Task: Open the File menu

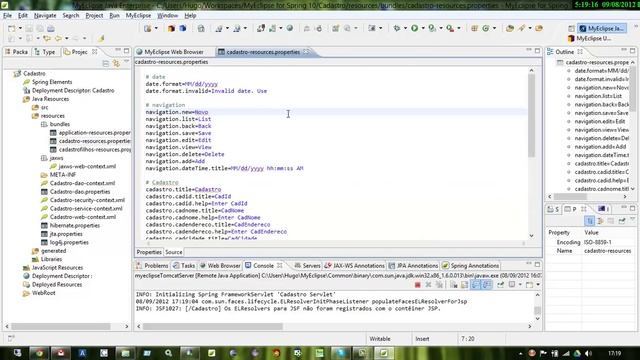Action: click(x=7, y=16)
